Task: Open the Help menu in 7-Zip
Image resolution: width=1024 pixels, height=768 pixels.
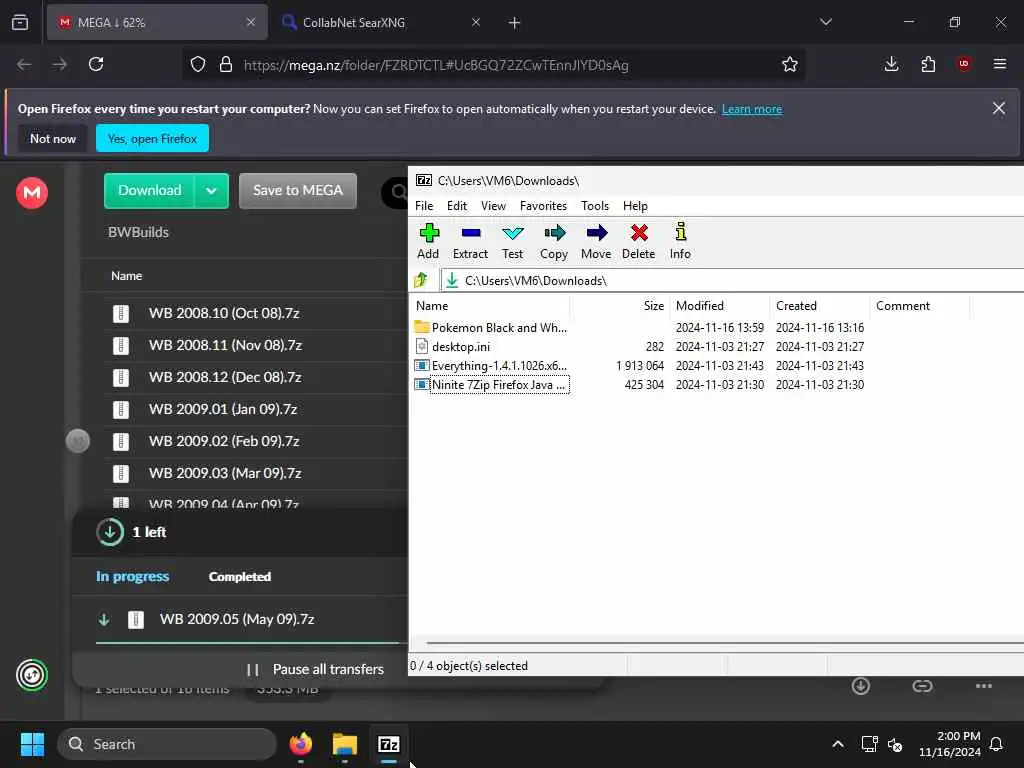Action: [x=635, y=206]
